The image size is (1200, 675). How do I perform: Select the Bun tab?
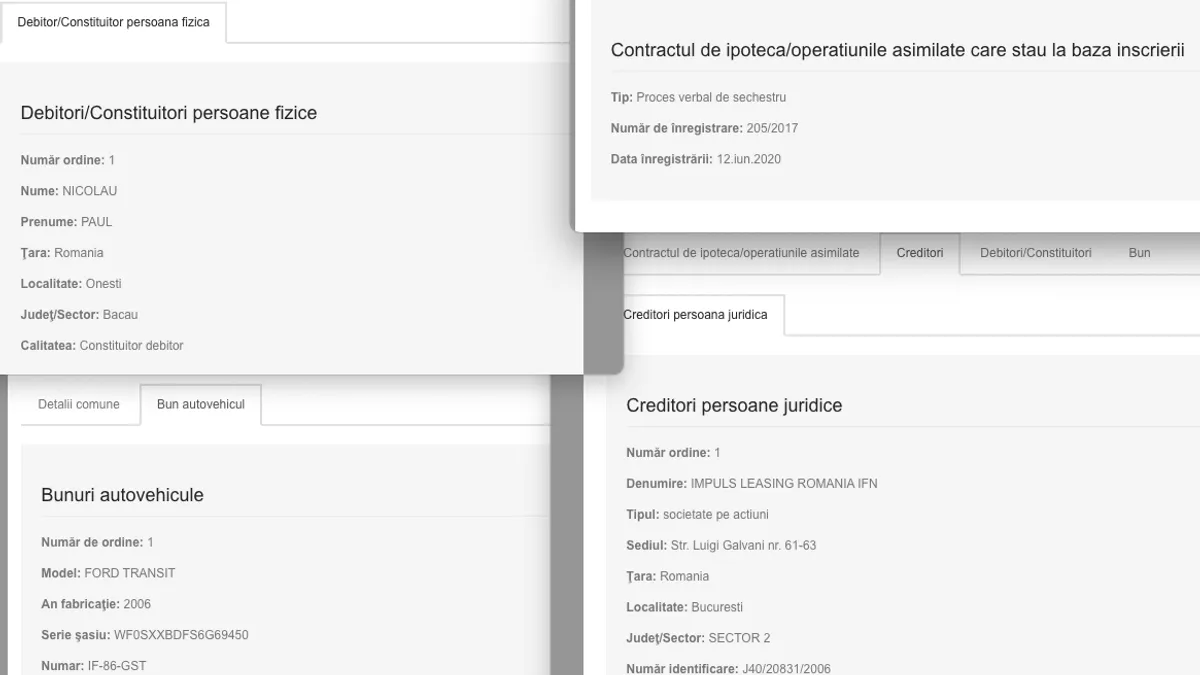[x=1139, y=253]
